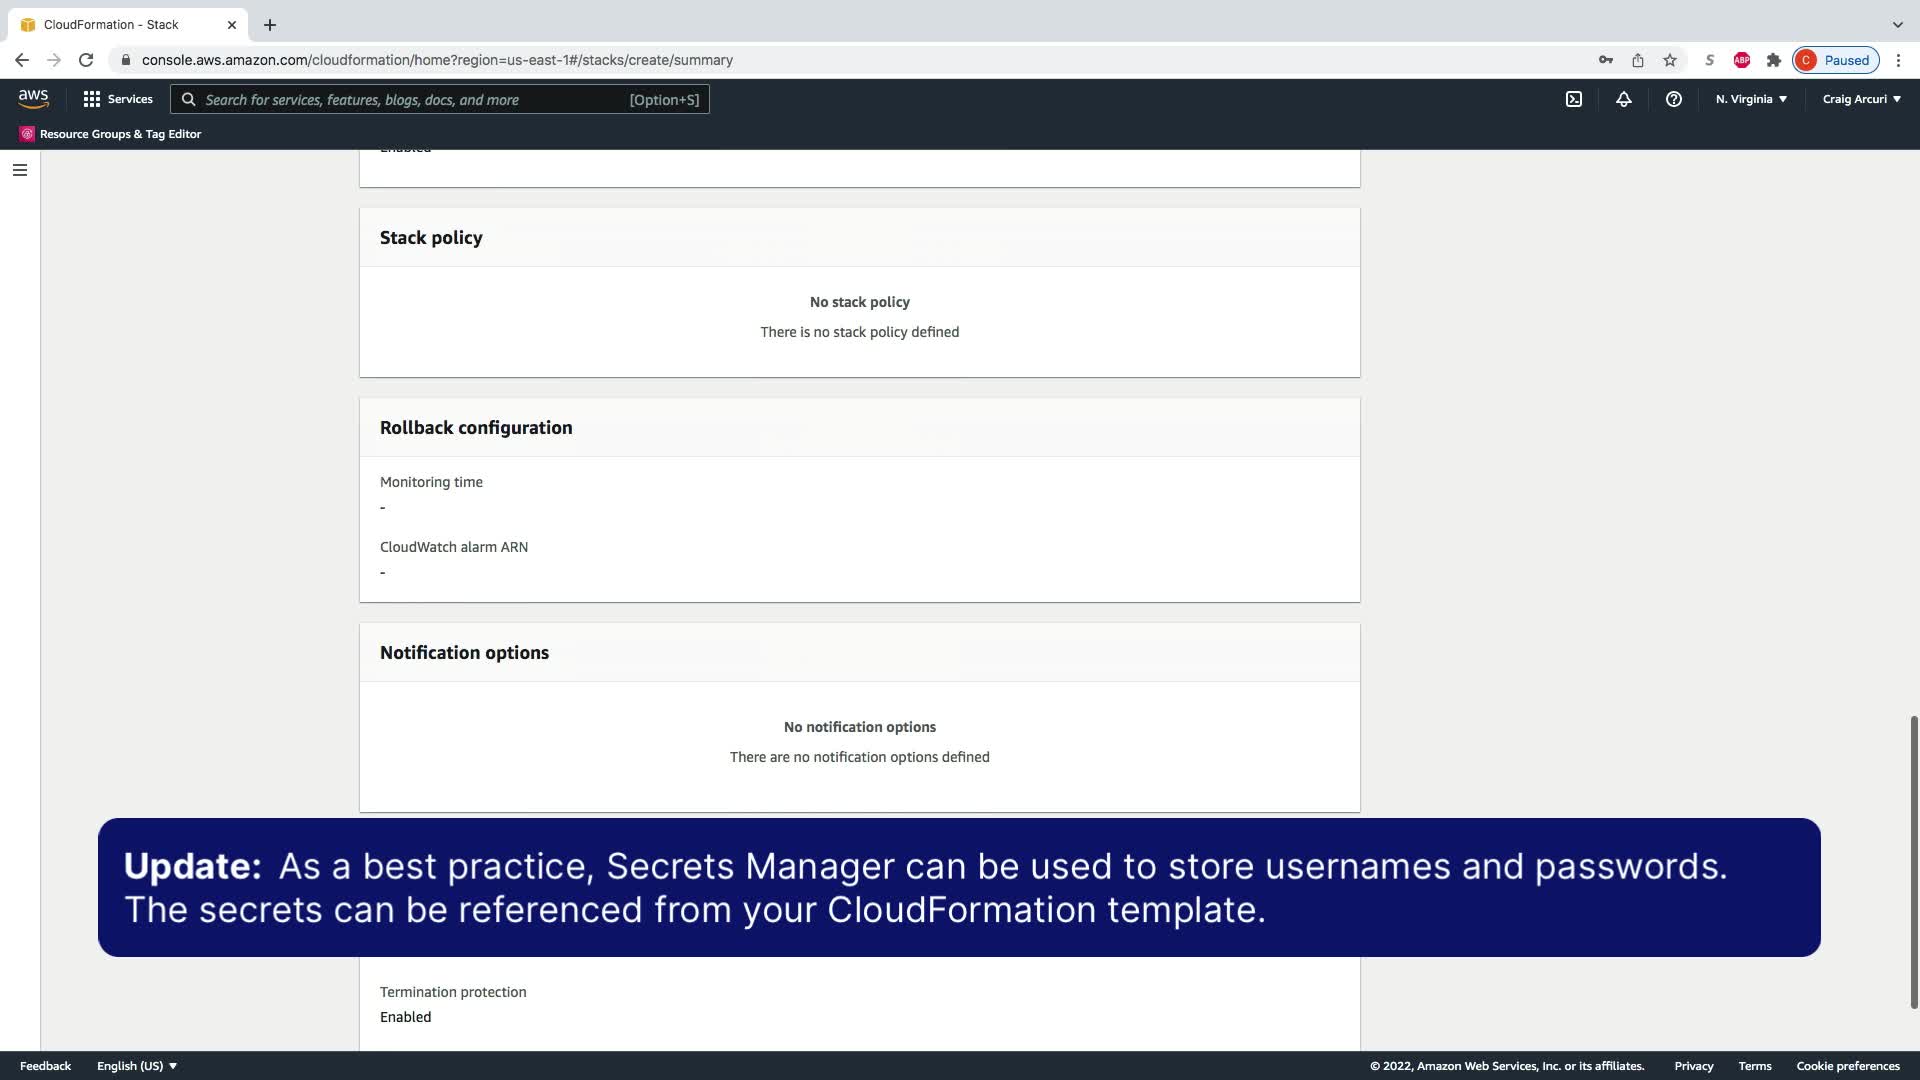Open AWS CloudShell icon
1920x1080 pixels.
(1573, 99)
